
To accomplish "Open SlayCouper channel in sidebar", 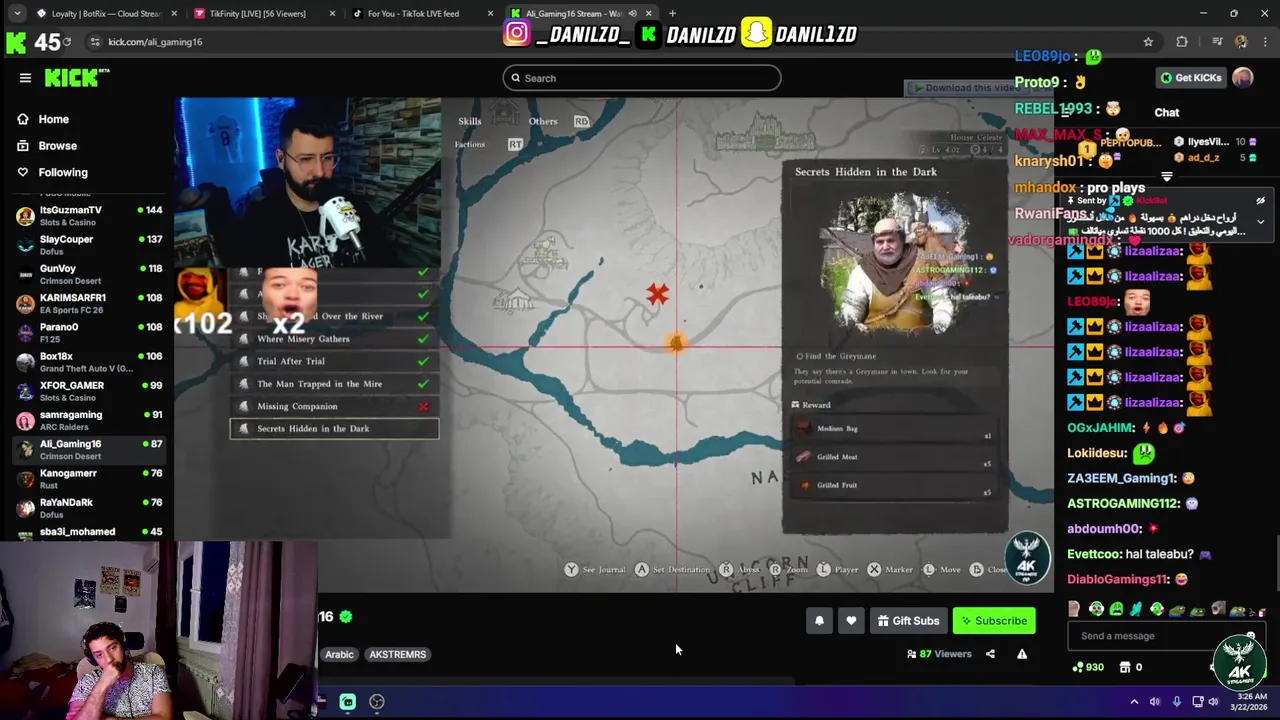I will [x=89, y=244].
